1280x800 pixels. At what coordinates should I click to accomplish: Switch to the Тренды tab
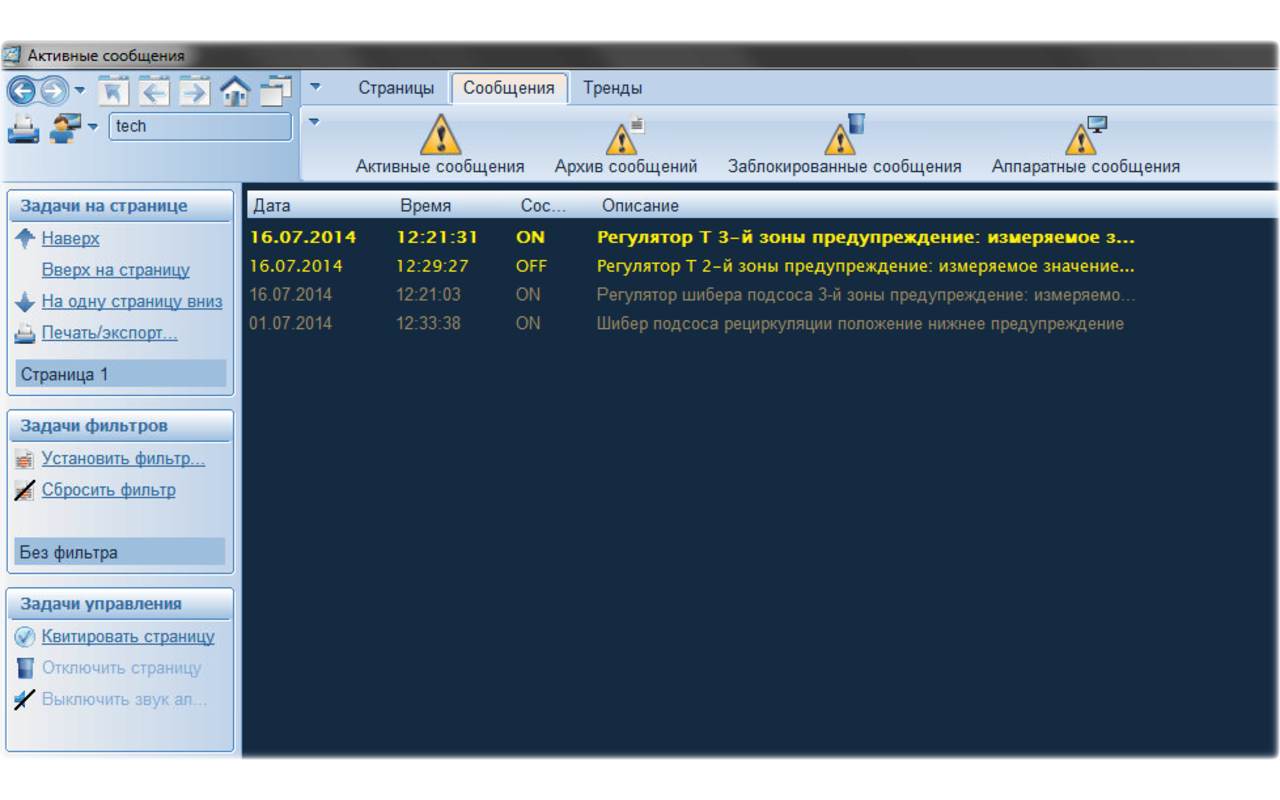click(x=612, y=88)
